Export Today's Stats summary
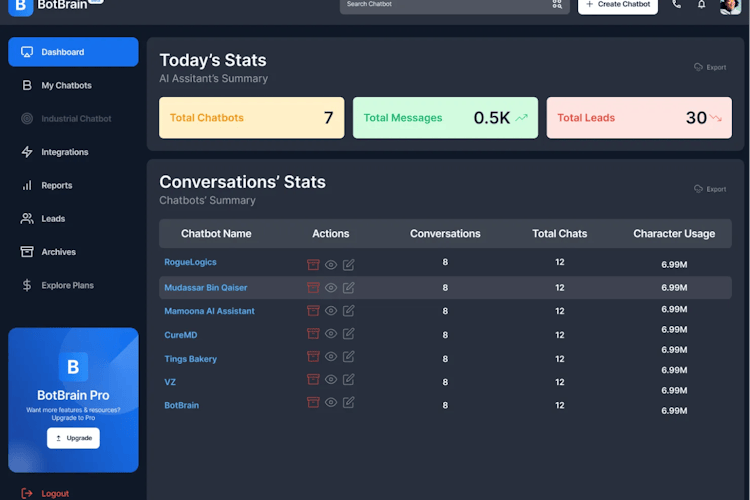This screenshot has height=500, width=750. 710,67
